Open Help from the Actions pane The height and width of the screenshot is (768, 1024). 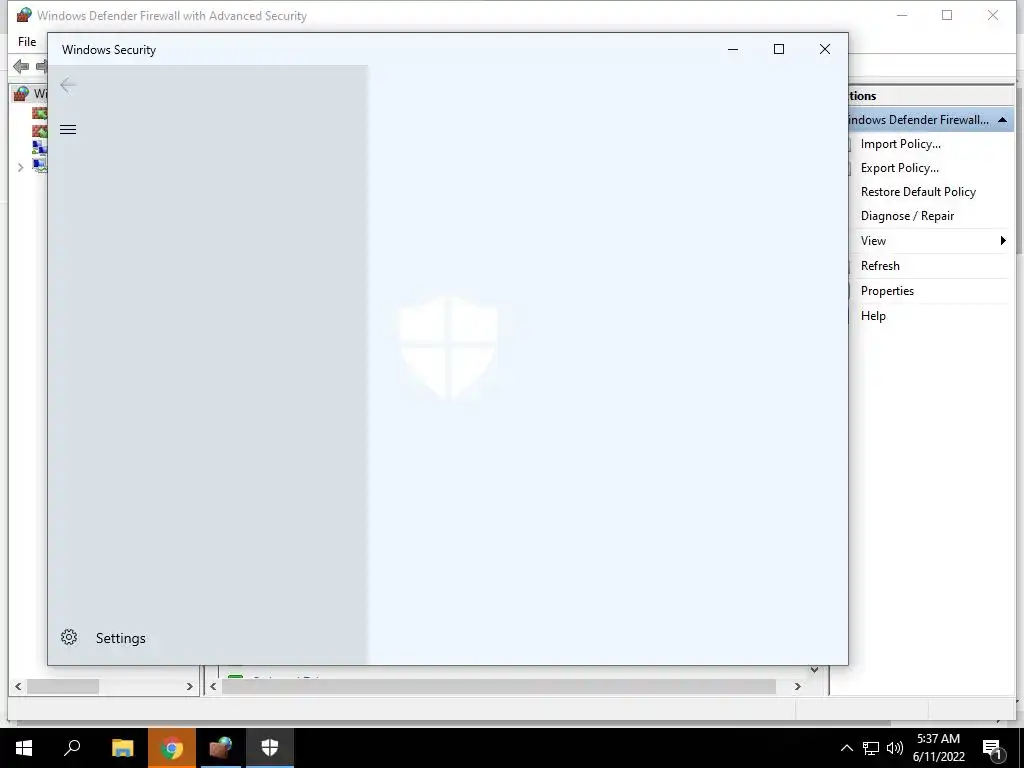tap(873, 315)
